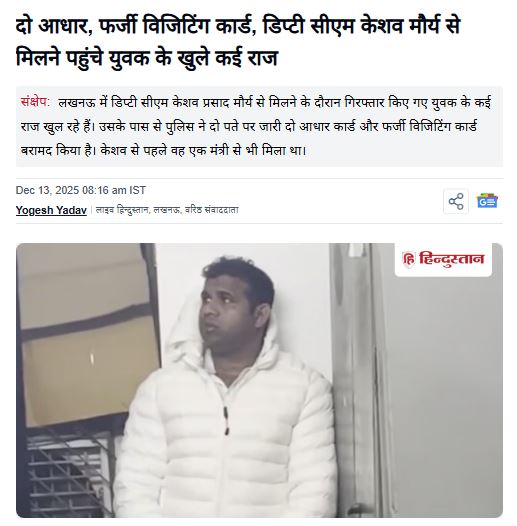The width and height of the screenshot is (517, 526).
Task: Open the article photo of man
Action: coord(259,380)
